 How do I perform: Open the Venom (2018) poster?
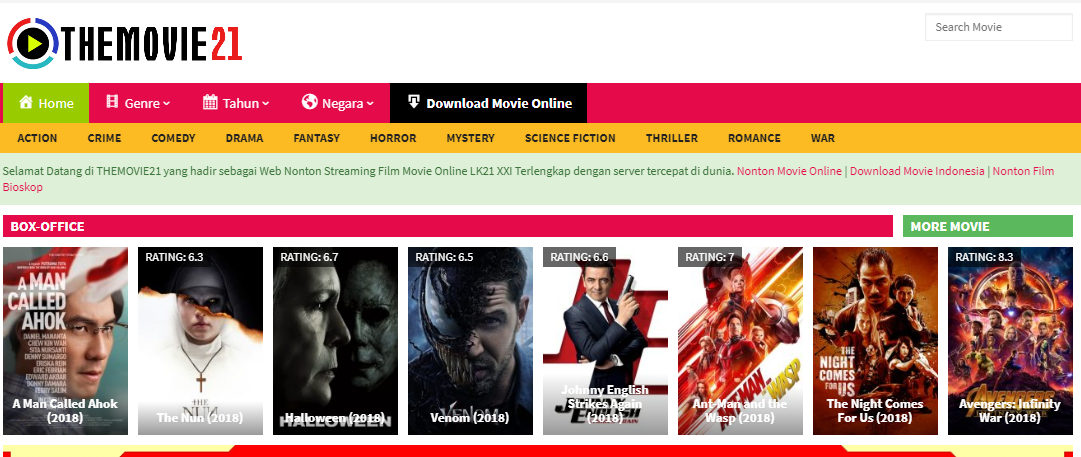(470, 341)
